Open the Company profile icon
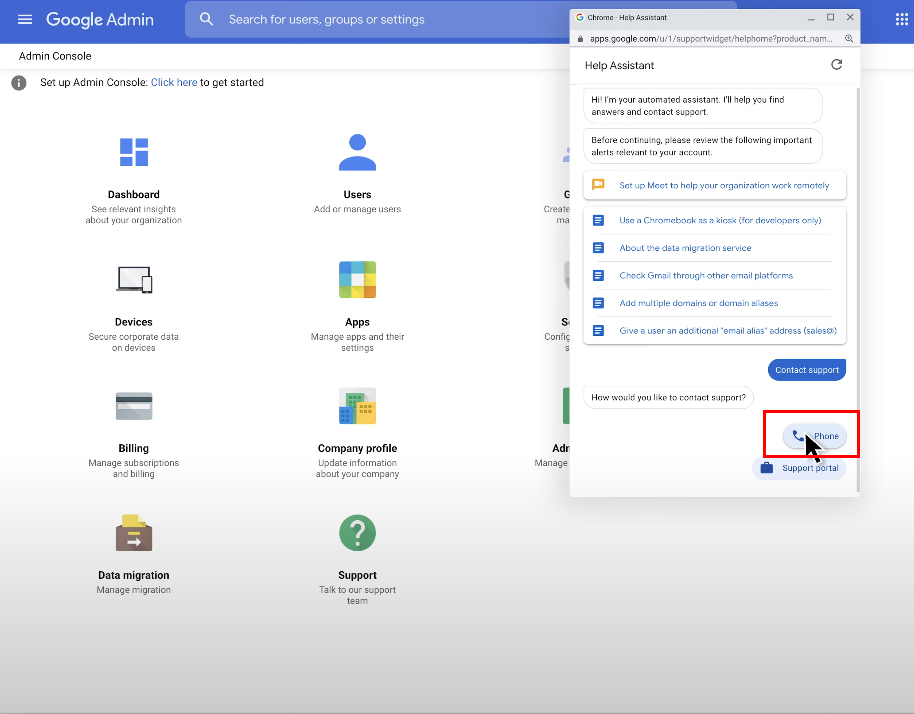This screenshot has width=914, height=714. pos(357,406)
